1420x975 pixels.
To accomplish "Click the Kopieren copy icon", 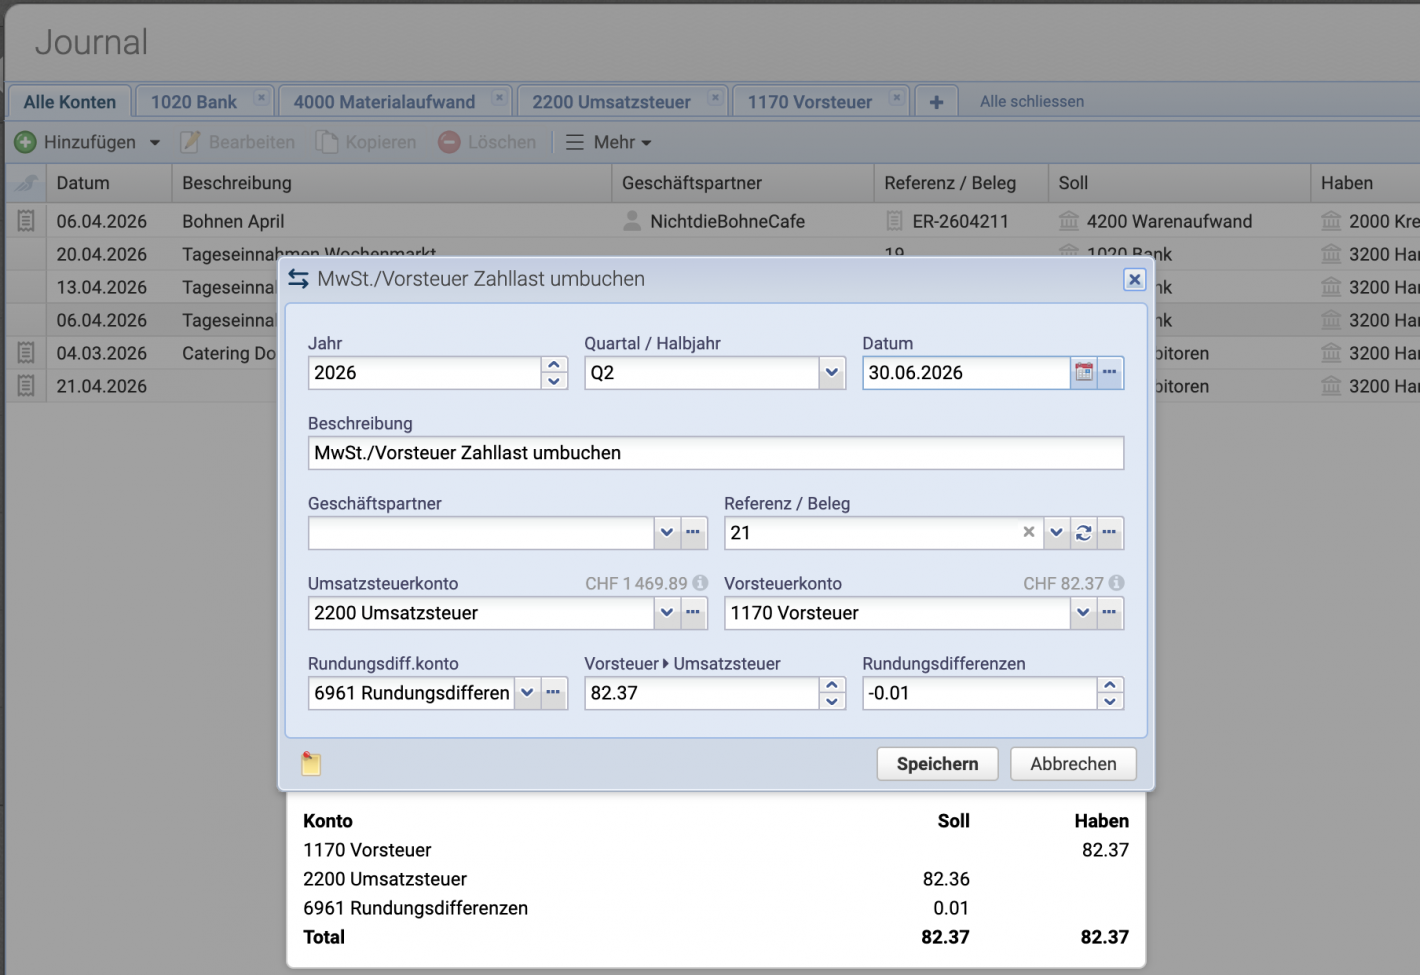I will click(325, 141).
